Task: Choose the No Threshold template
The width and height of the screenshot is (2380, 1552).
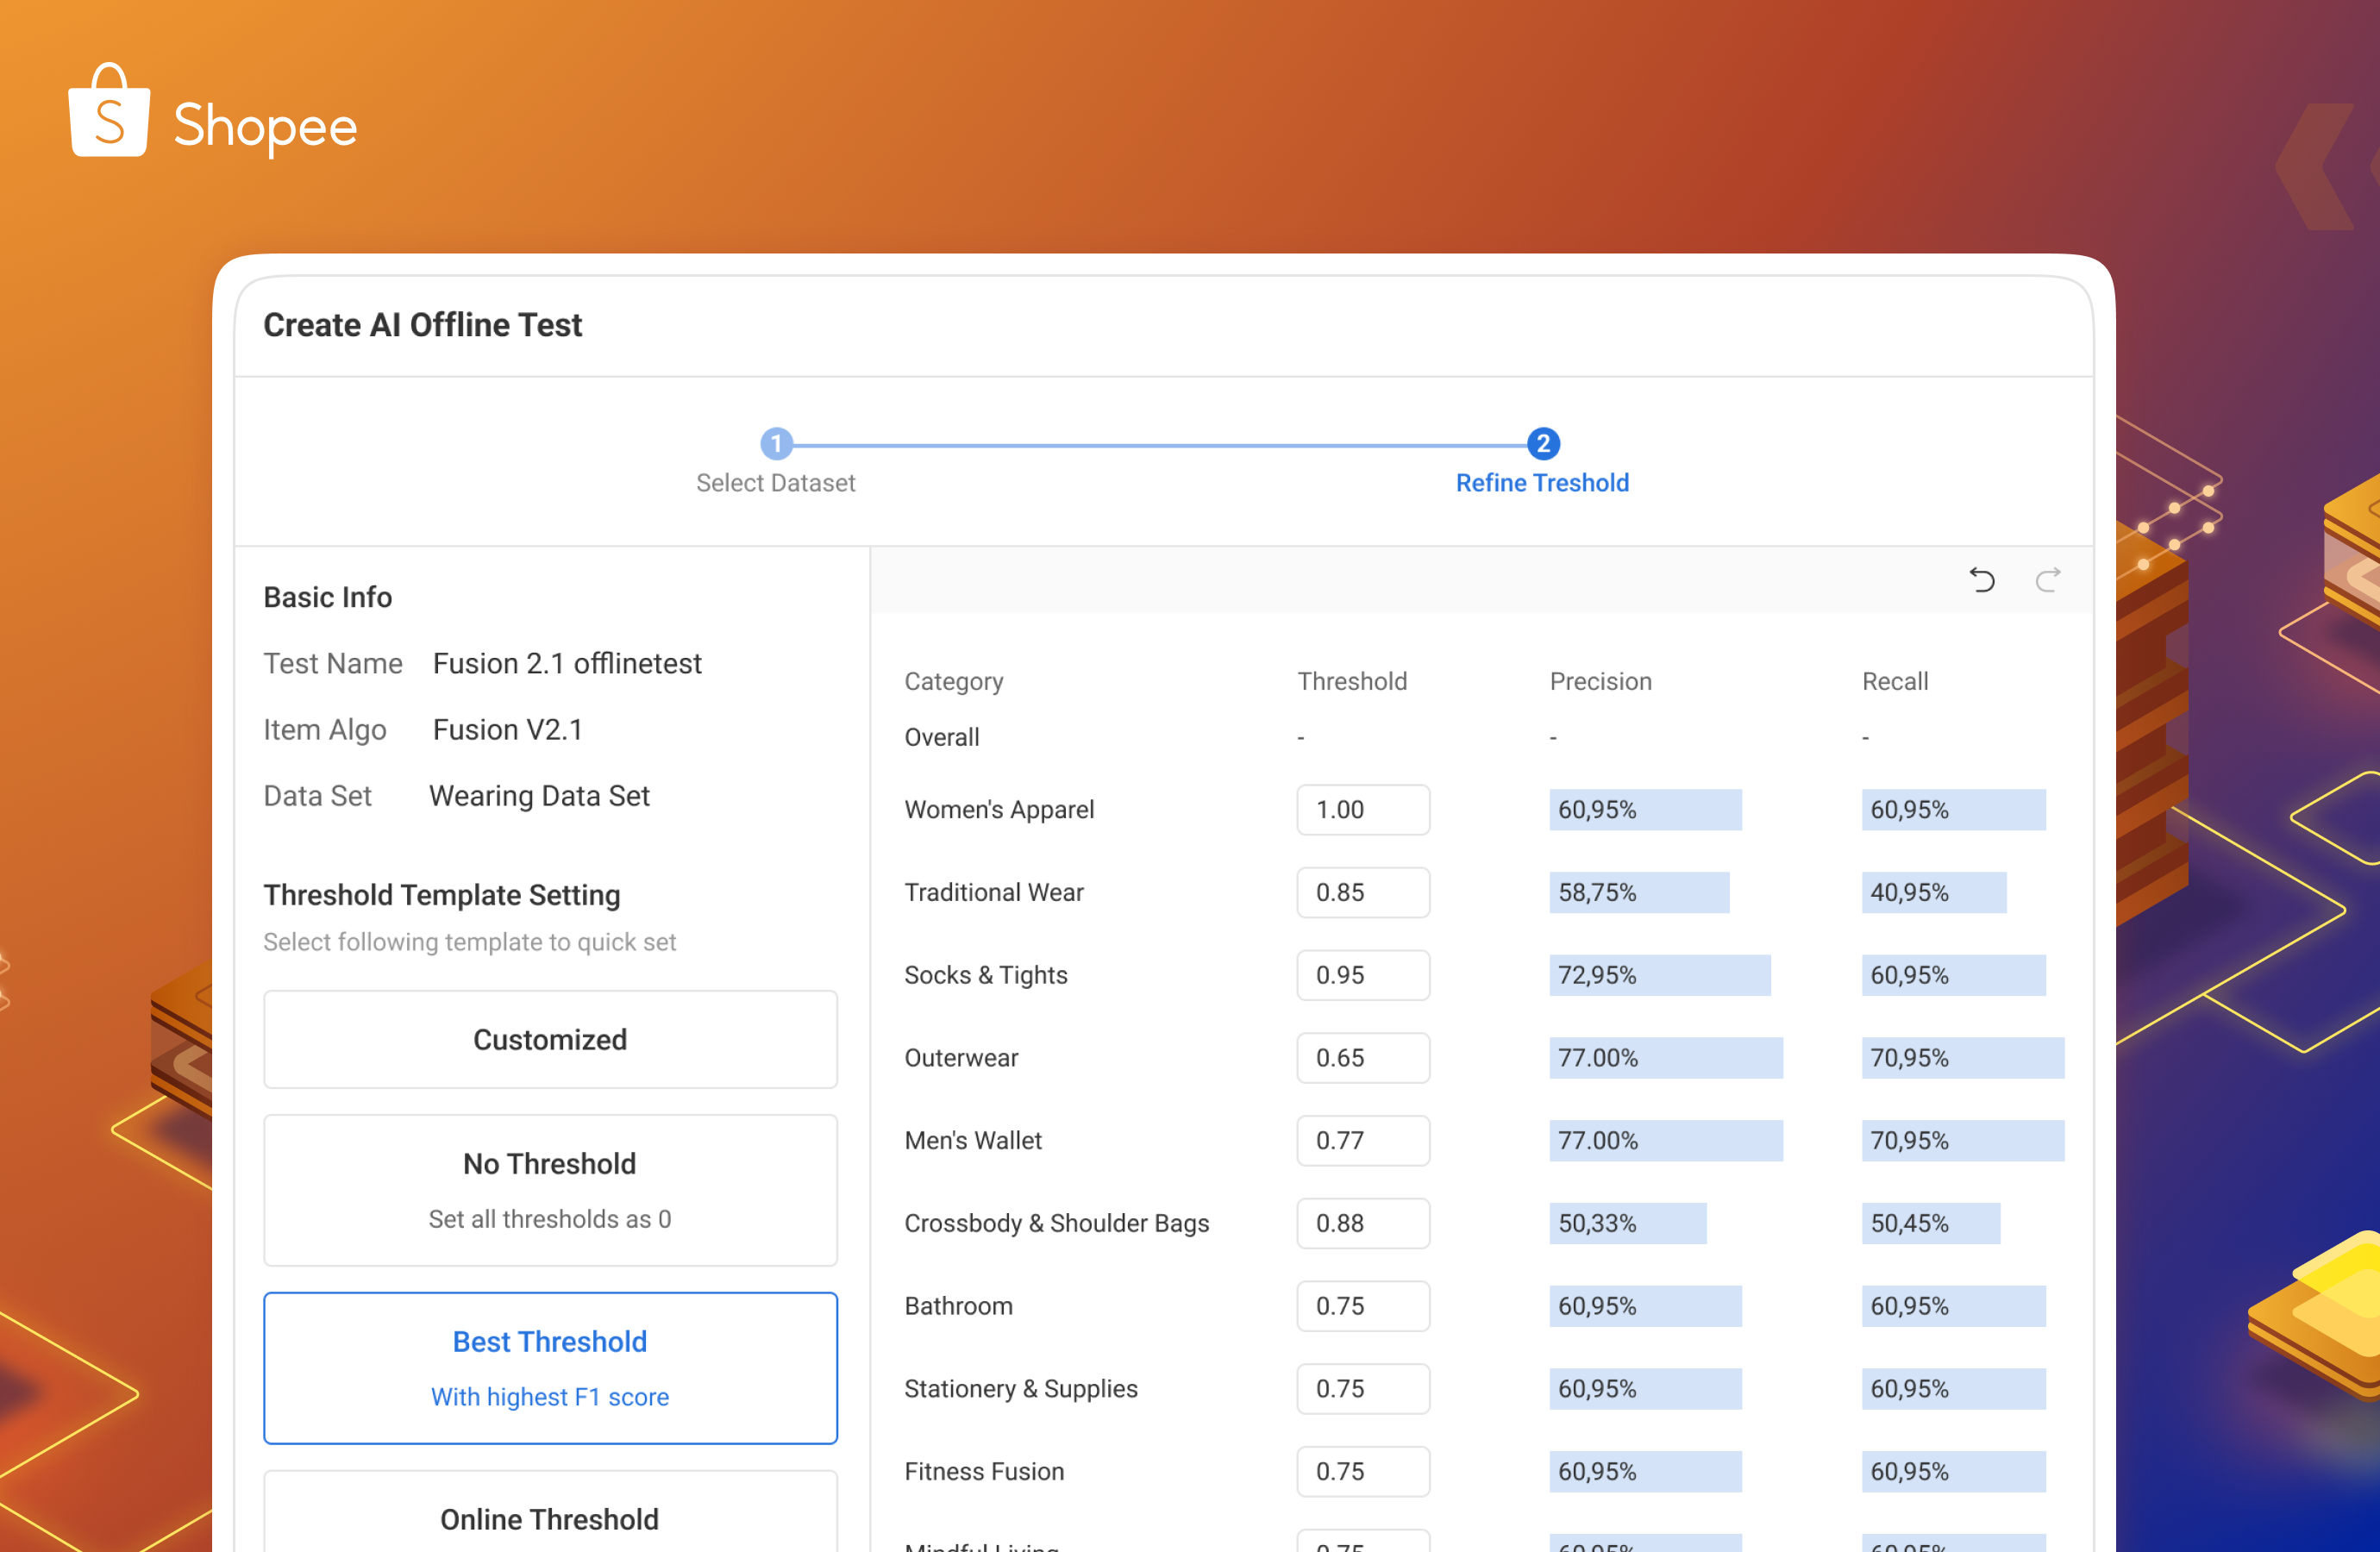Action: coord(550,1190)
